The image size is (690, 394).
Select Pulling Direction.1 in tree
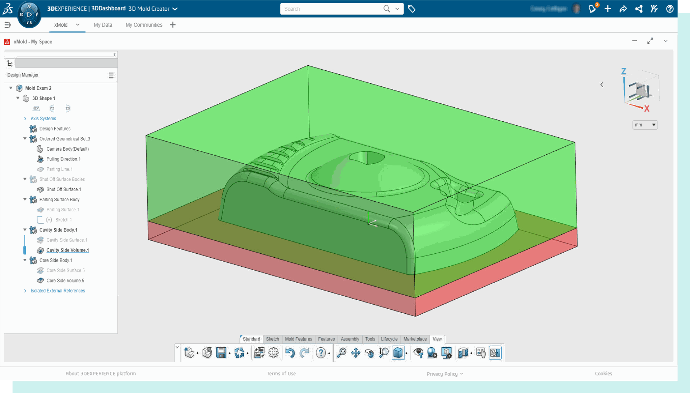pos(63,159)
